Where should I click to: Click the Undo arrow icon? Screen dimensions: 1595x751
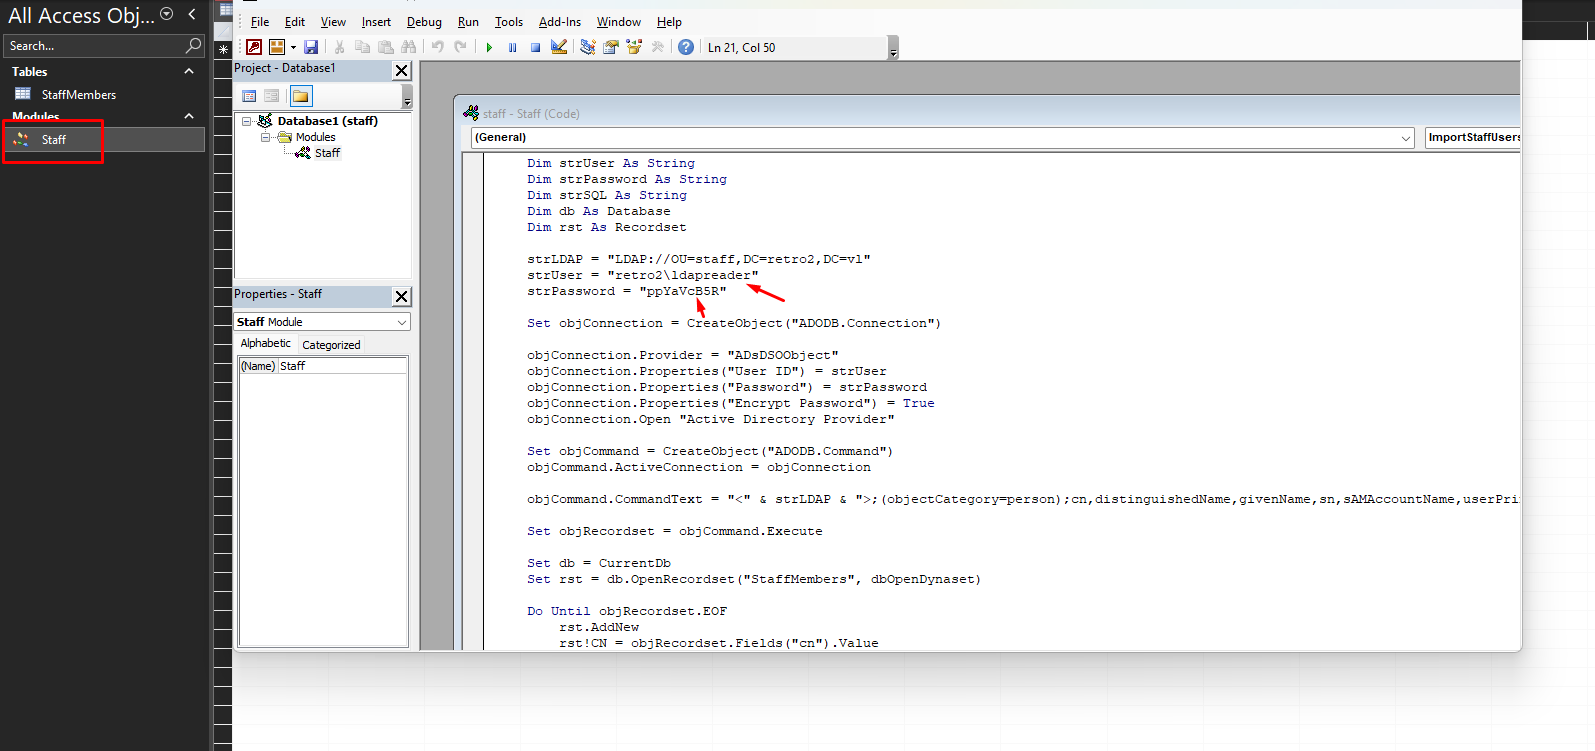point(437,47)
